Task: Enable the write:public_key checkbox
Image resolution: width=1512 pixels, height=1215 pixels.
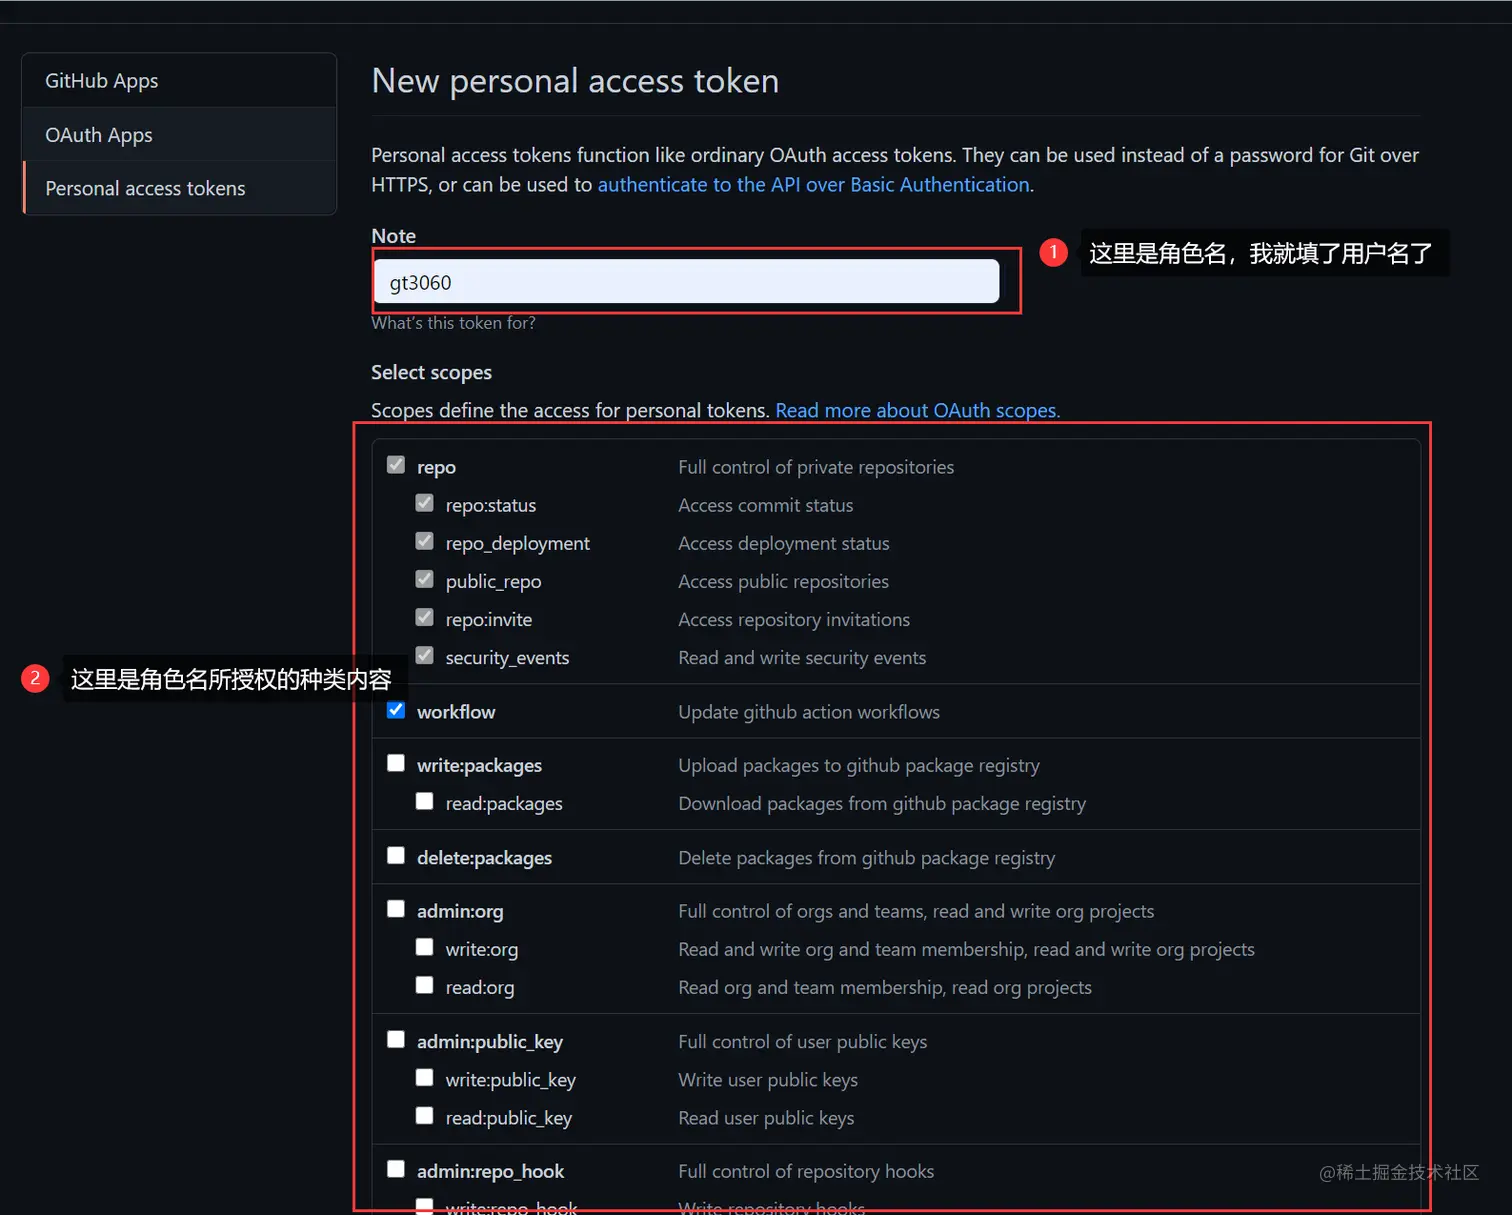Action: click(x=425, y=1078)
